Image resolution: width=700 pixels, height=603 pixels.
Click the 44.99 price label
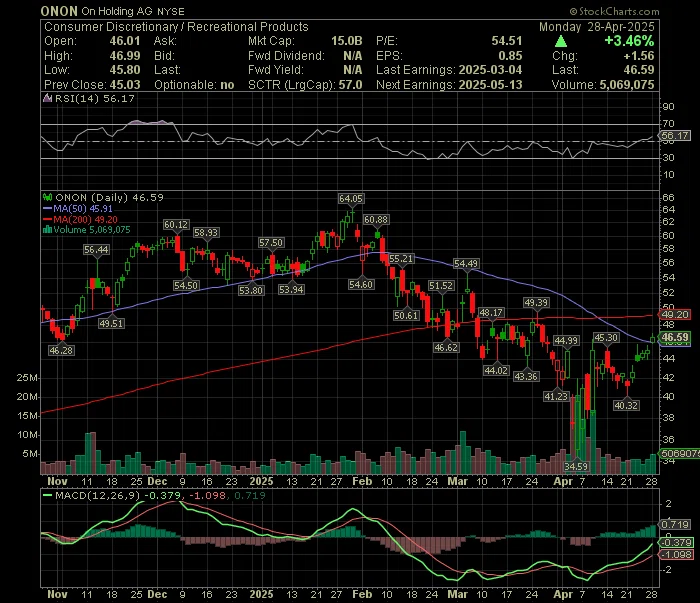tap(566, 341)
